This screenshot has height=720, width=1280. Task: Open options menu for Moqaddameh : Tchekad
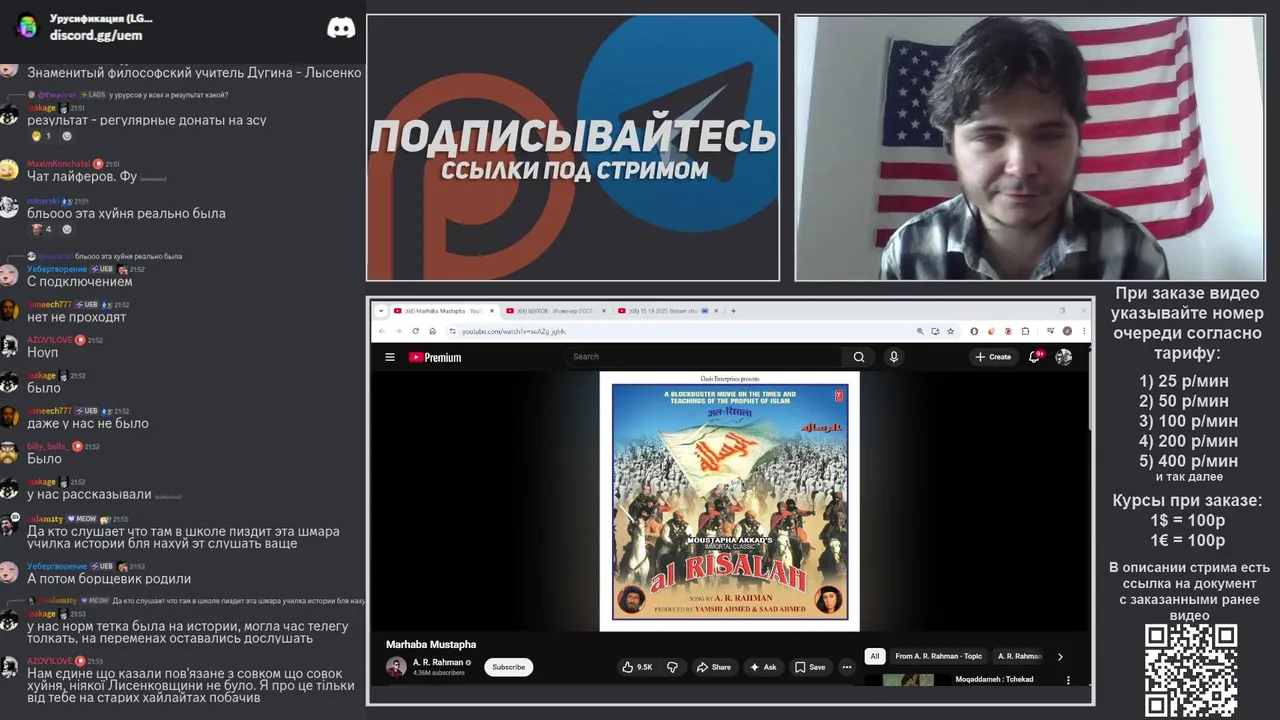[1068, 680]
